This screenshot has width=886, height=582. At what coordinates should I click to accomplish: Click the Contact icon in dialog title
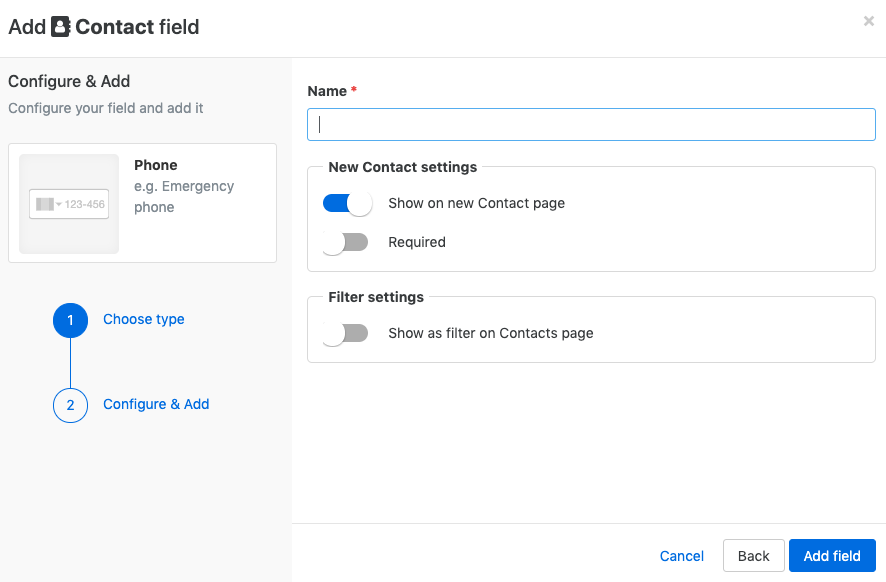pos(60,27)
